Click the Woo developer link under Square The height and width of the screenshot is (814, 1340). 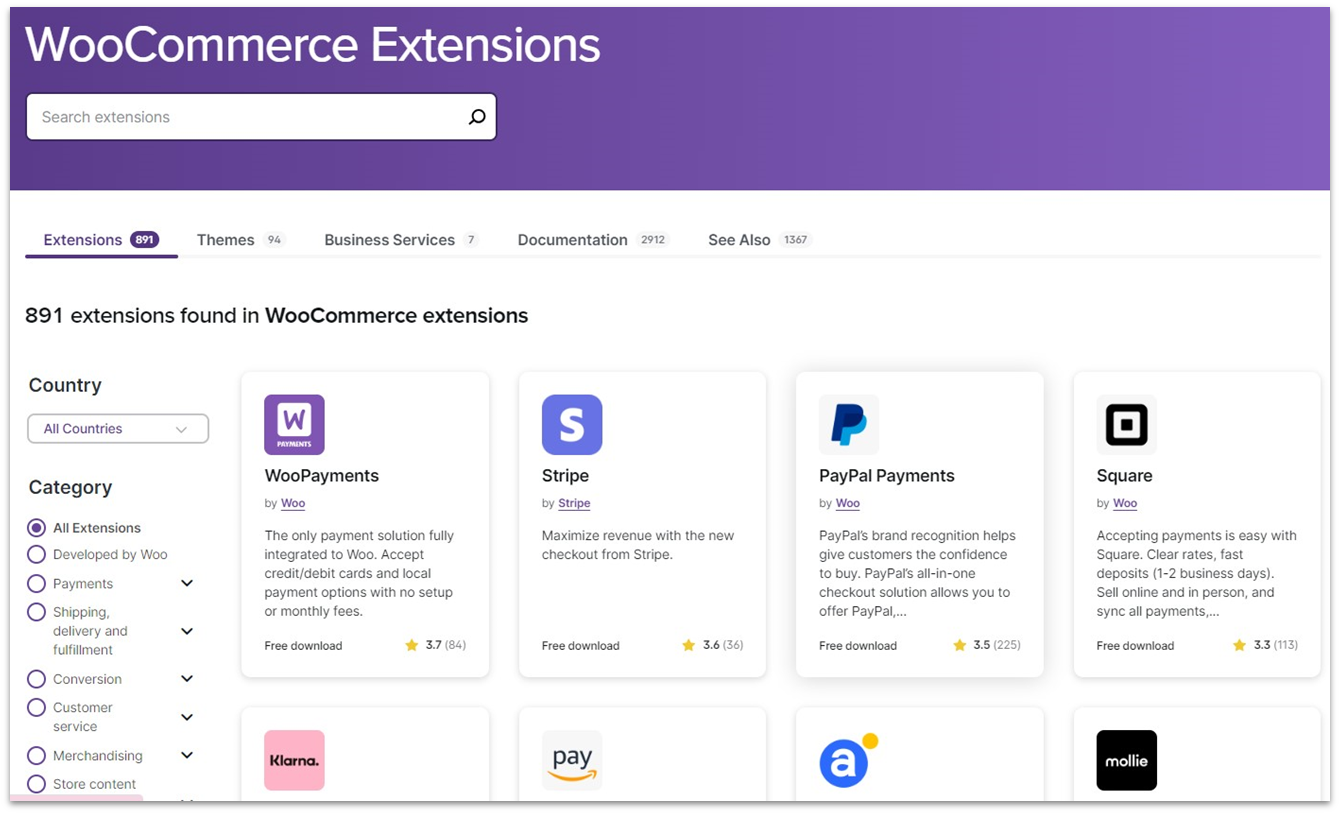[1125, 504]
